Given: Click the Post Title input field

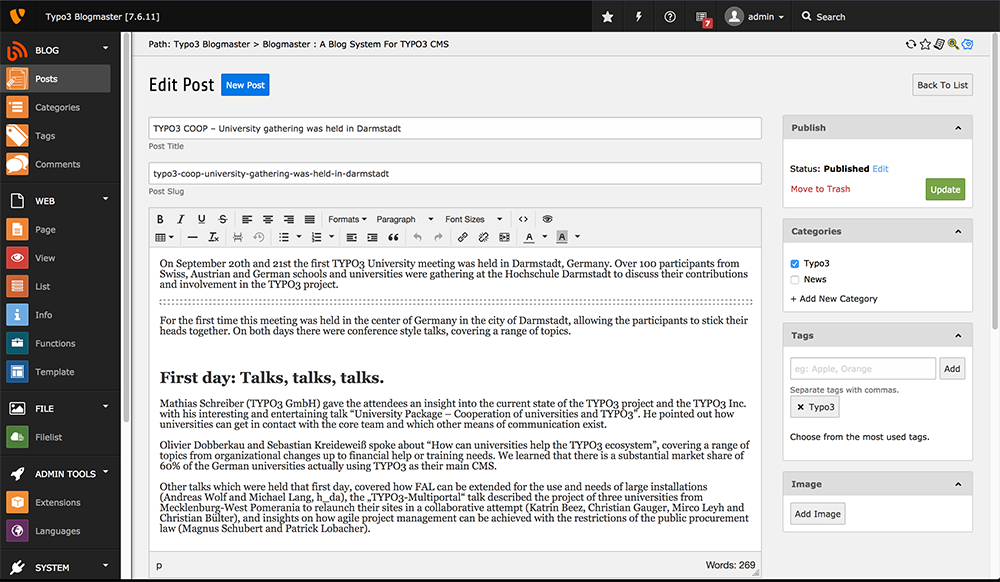Looking at the screenshot, I should [x=455, y=128].
